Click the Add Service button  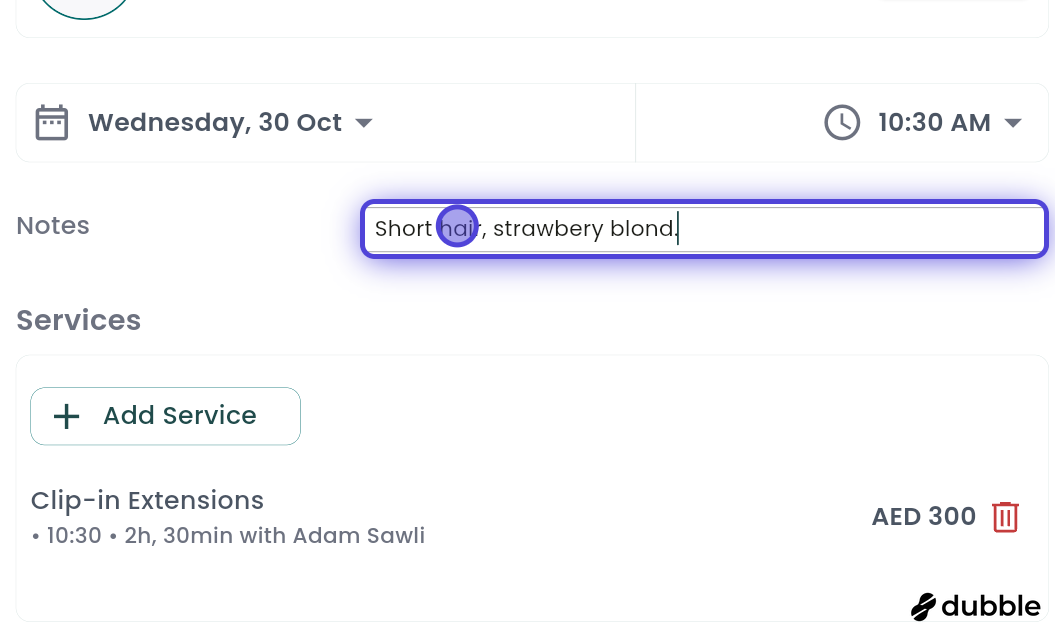point(165,416)
